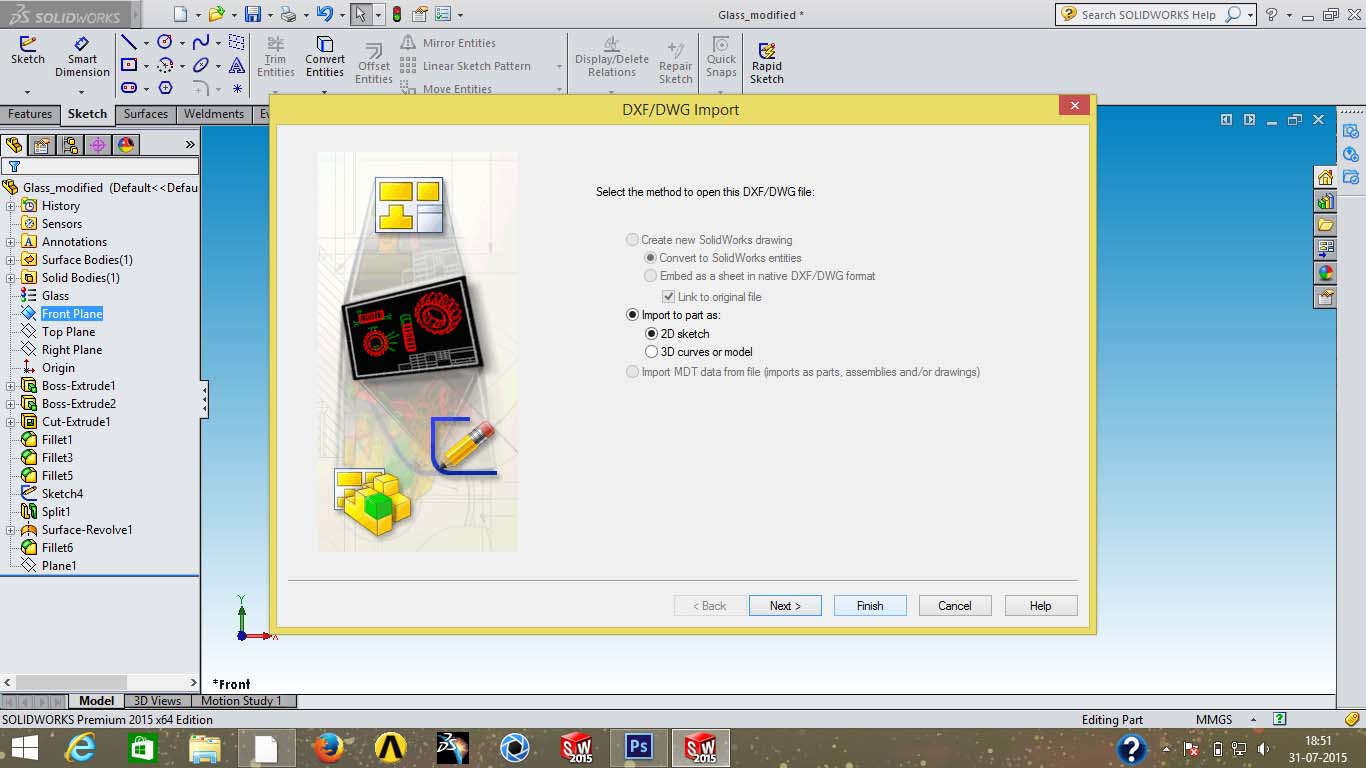Click the Cancel button
The height and width of the screenshot is (768, 1366).
955,606
